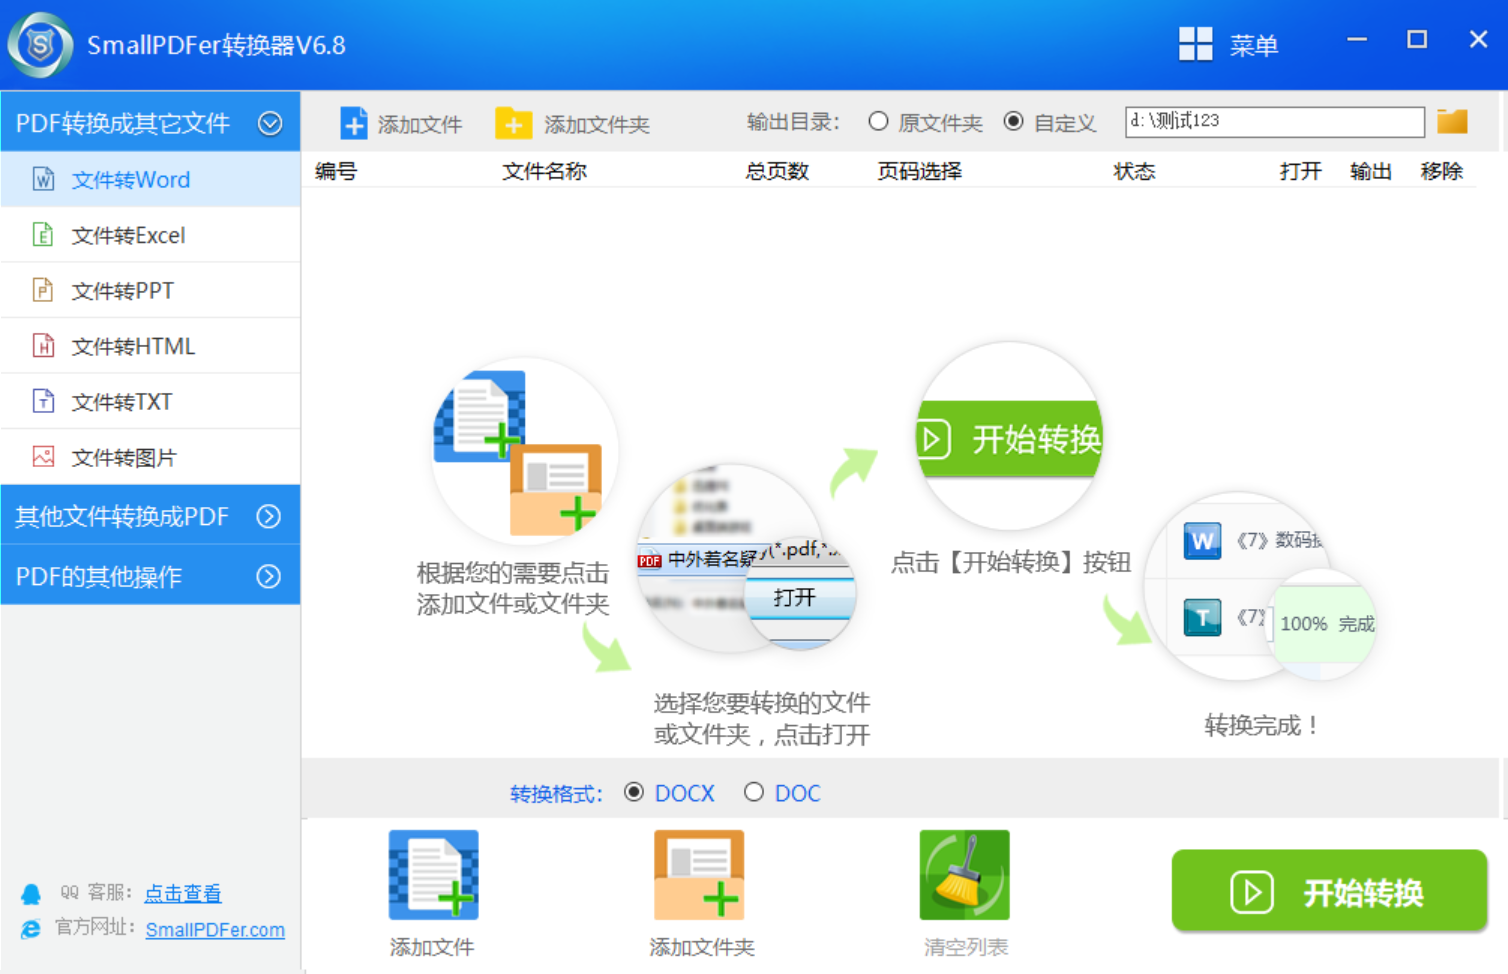Click the grid icon next to 菜单

[1196, 45]
